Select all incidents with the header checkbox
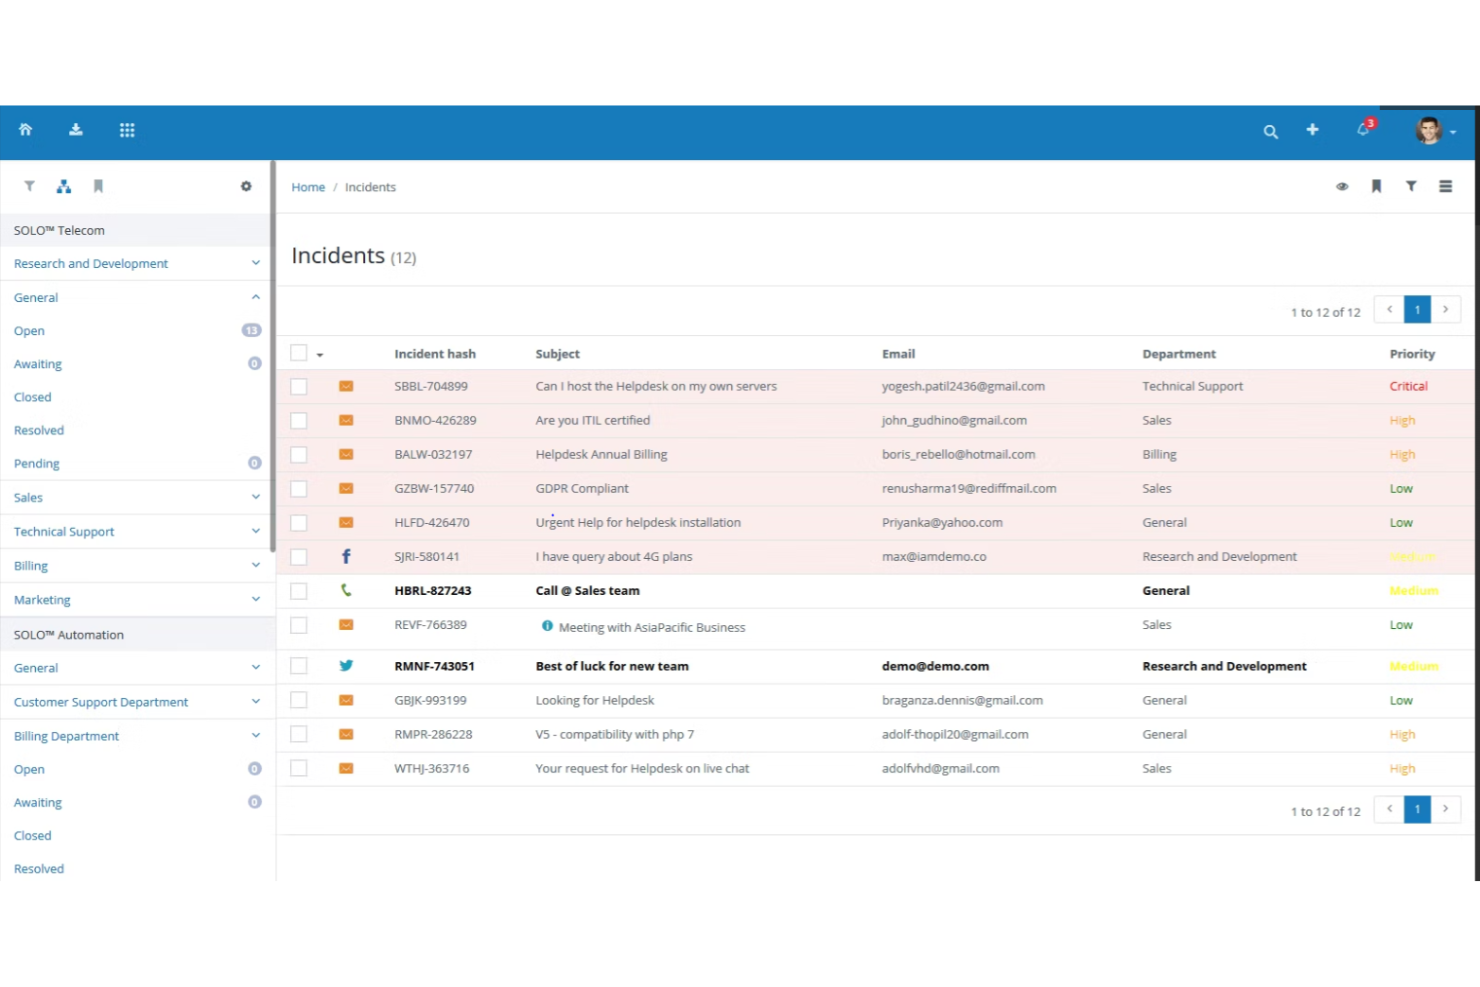This screenshot has height=987, width=1480. pyautogui.click(x=298, y=352)
